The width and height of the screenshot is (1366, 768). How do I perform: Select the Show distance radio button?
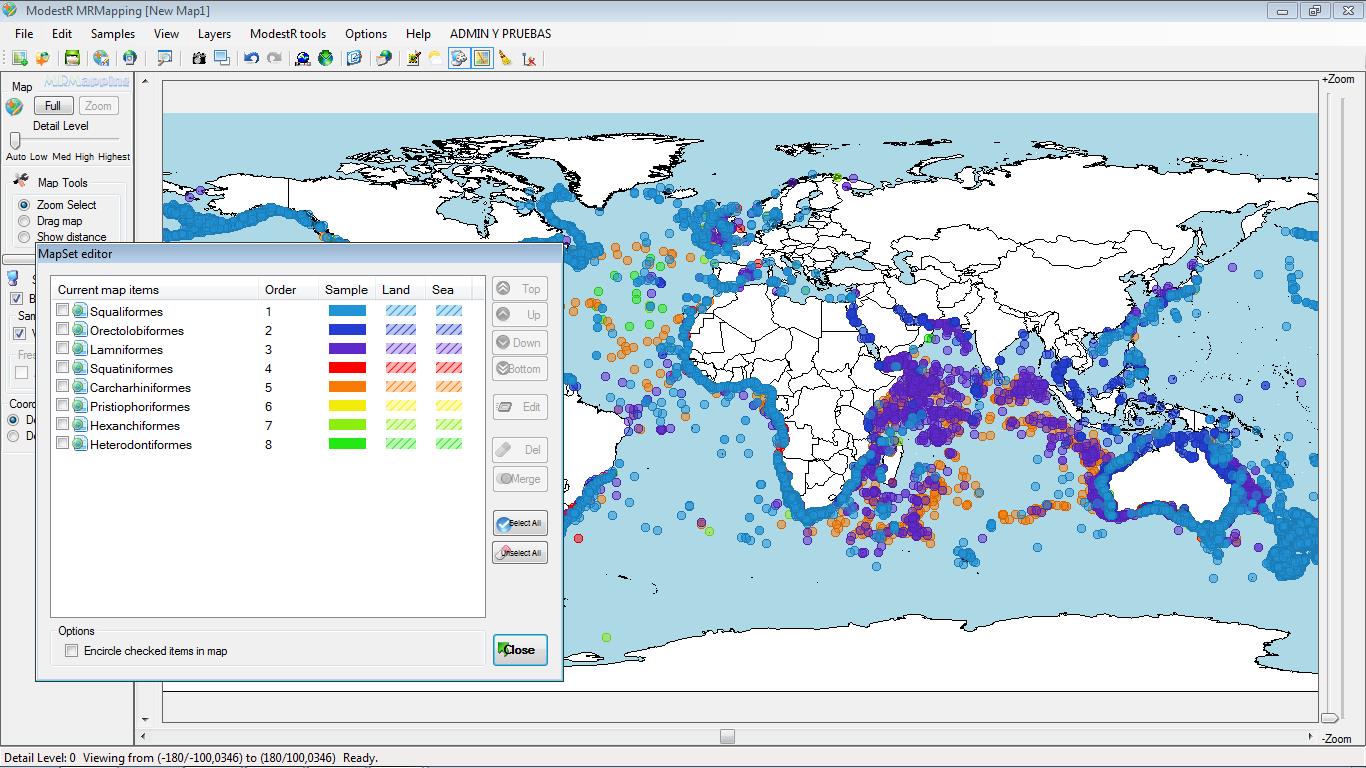click(x=24, y=237)
